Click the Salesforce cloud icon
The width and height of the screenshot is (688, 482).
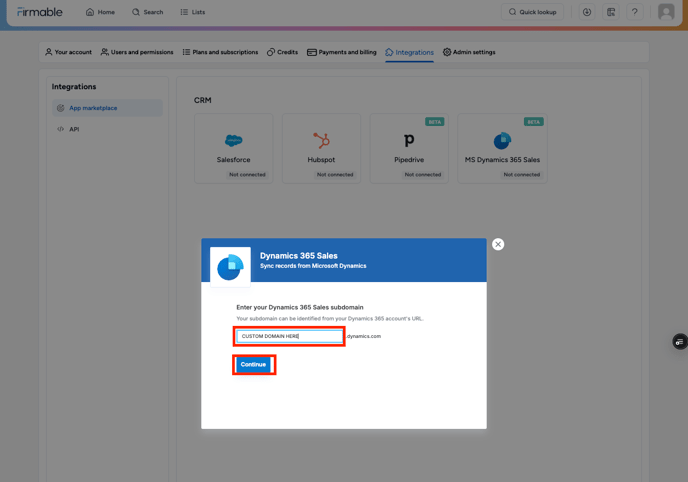tap(233, 140)
